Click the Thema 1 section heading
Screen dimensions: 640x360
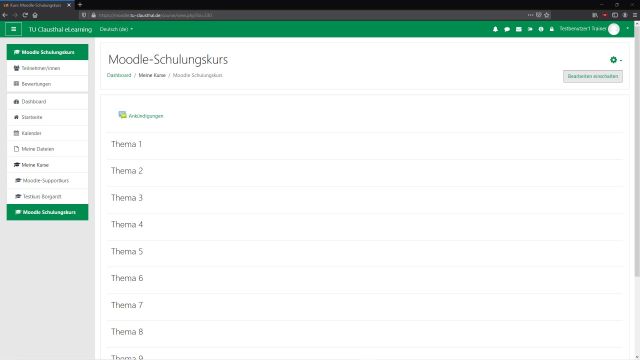(127, 144)
